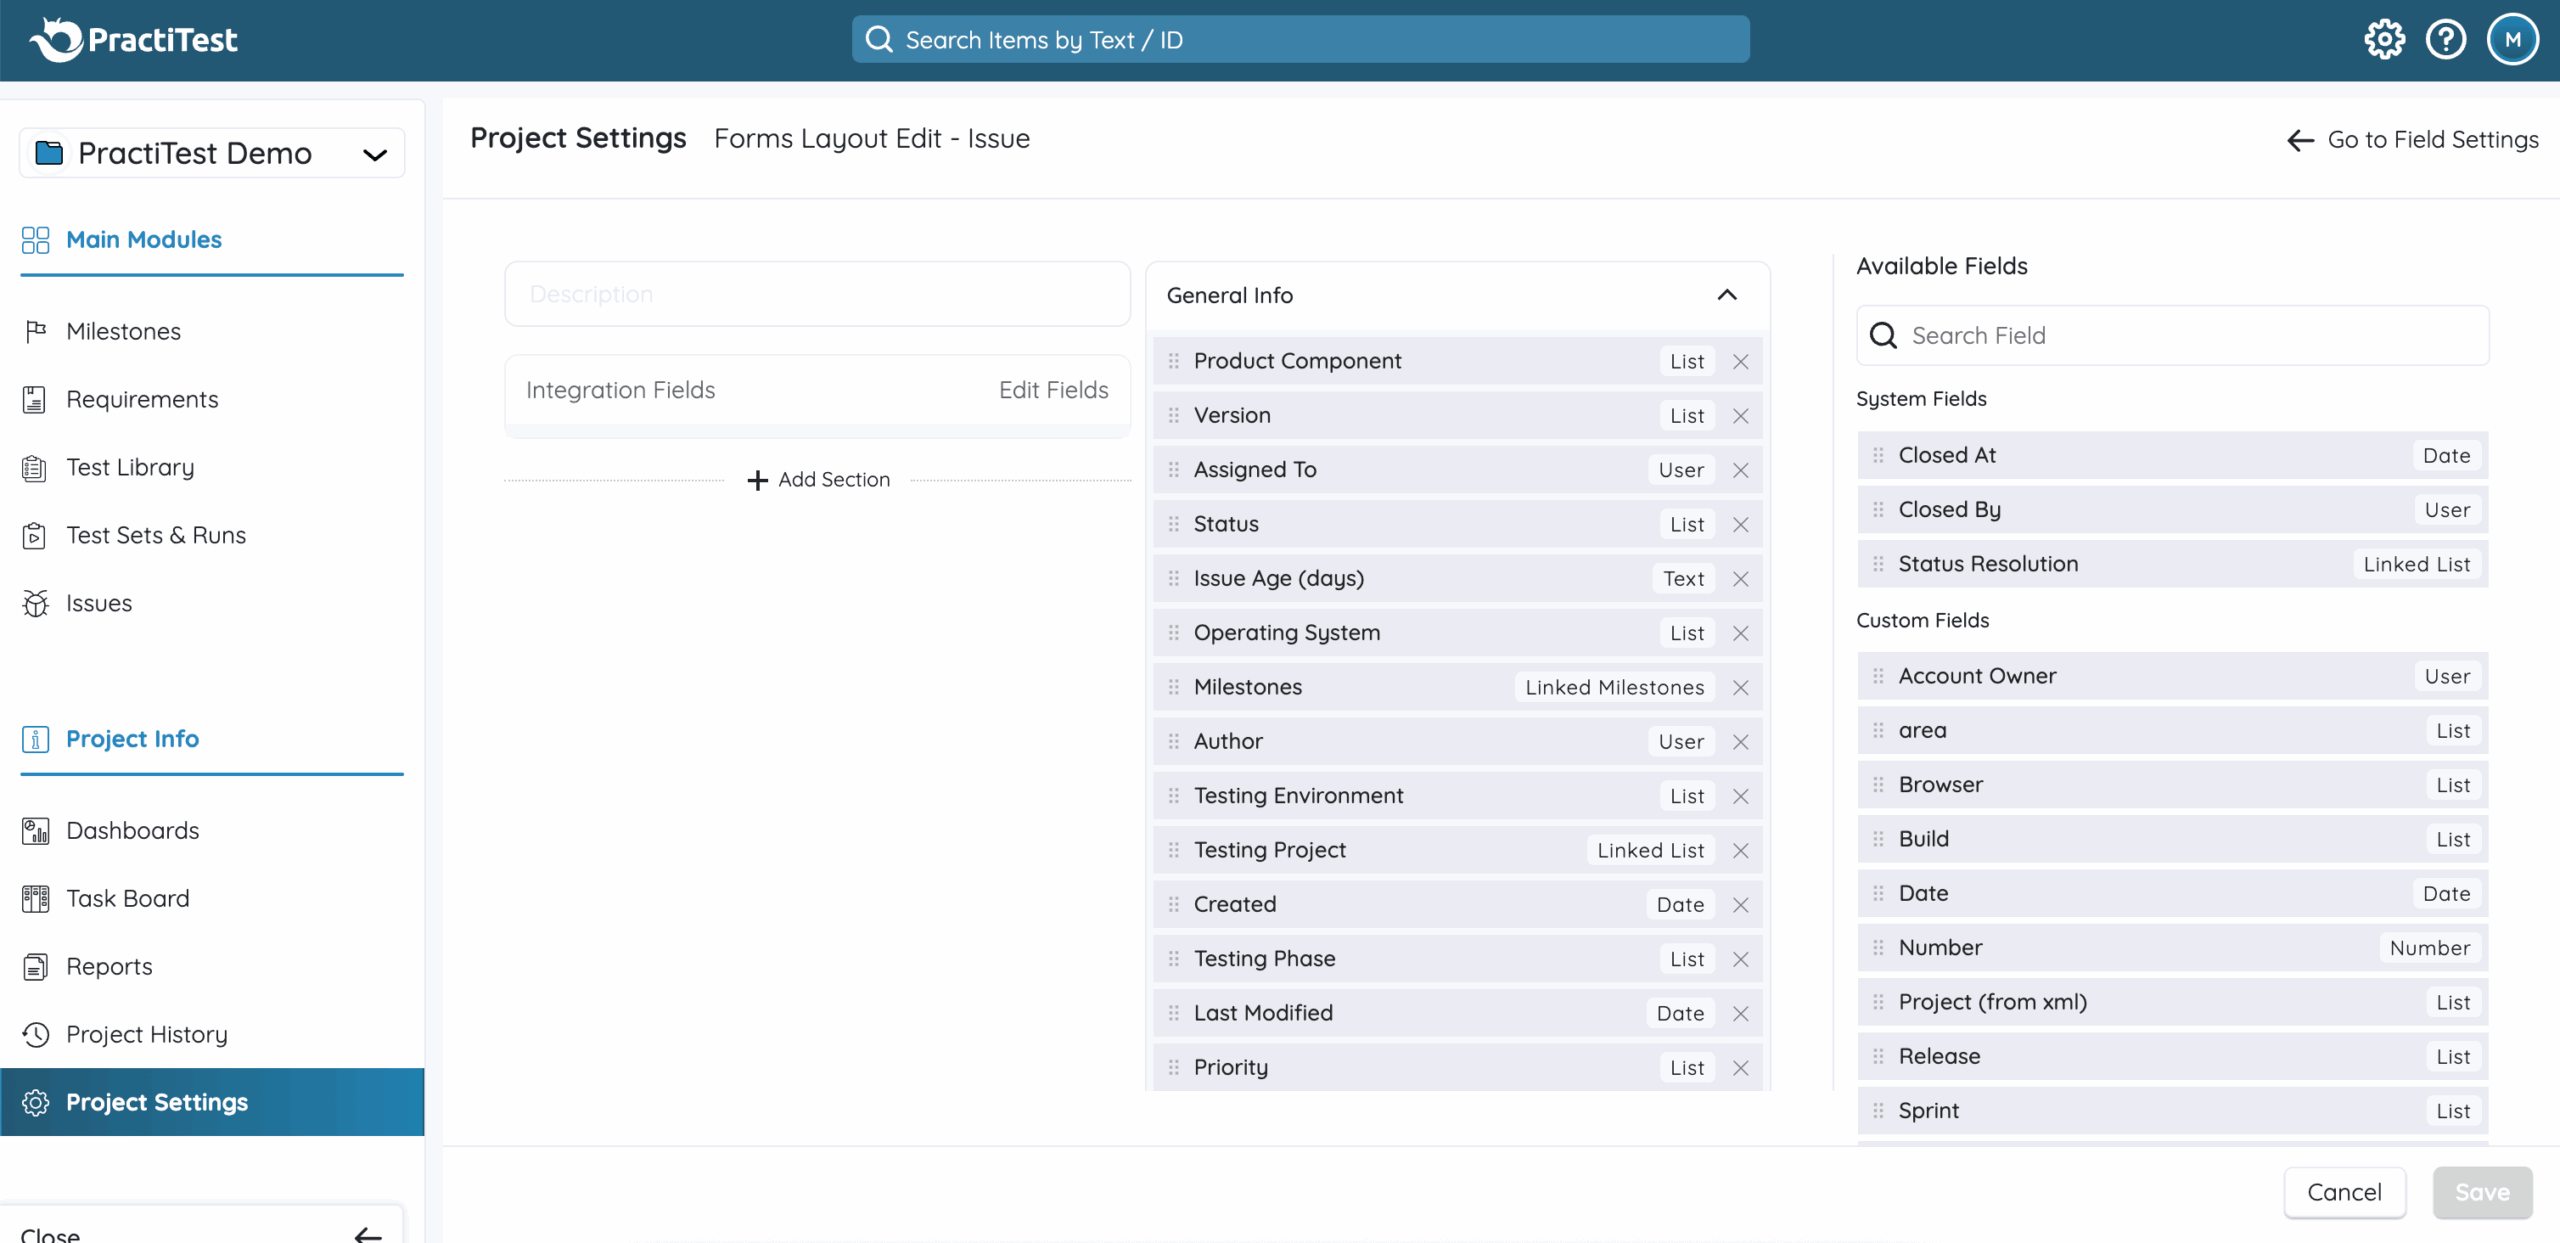The image size is (2560, 1243).
Task: Remove the Priority field with X
Action: [1741, 1068]
